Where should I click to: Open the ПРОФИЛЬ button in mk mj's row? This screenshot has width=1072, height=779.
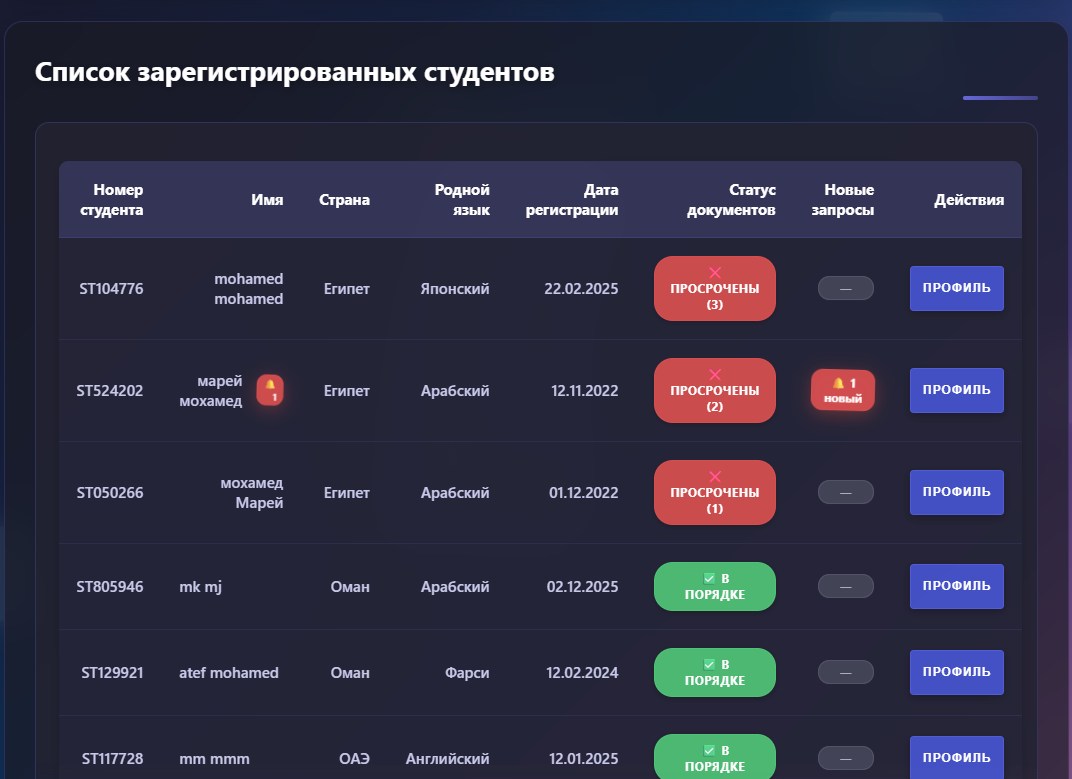[x=956, y=586]
